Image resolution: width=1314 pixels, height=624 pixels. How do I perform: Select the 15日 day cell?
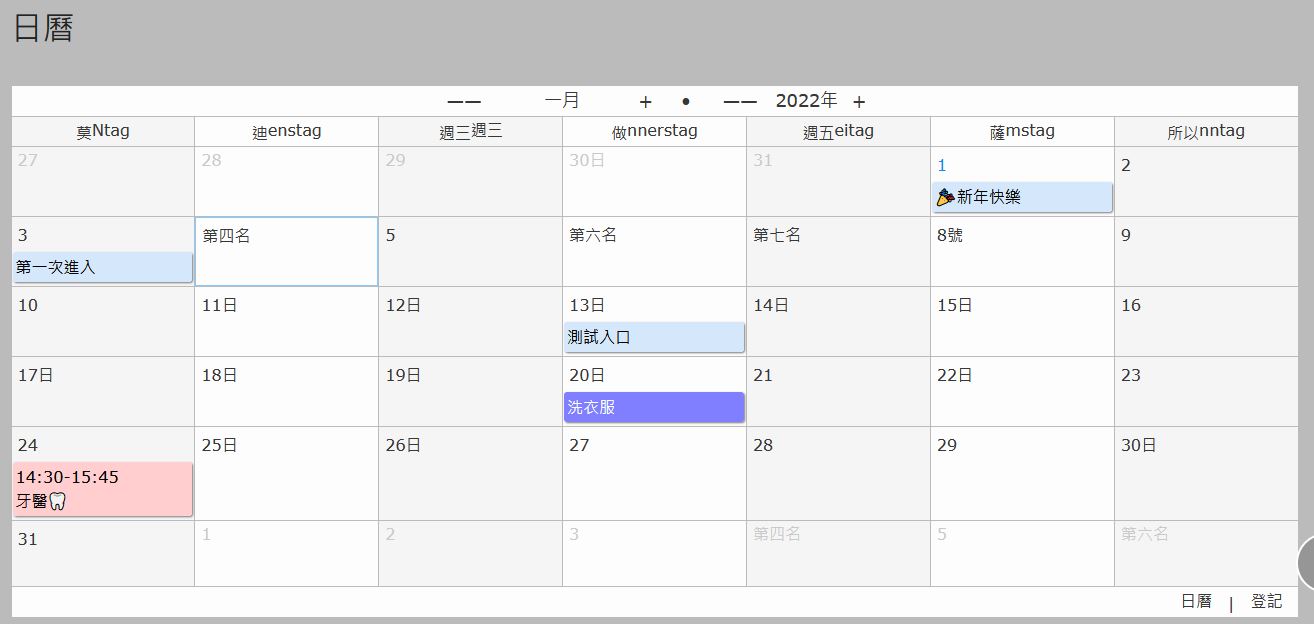[x=1021, y=322]
